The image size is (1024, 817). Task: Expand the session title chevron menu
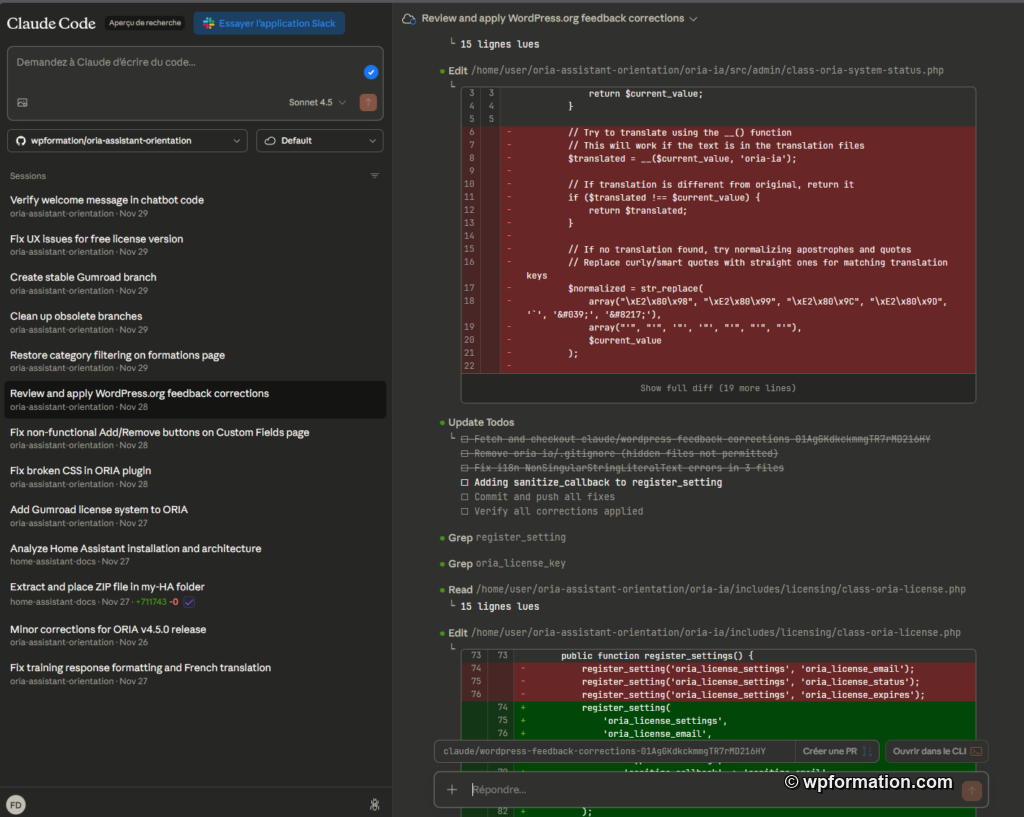point(694,19)
